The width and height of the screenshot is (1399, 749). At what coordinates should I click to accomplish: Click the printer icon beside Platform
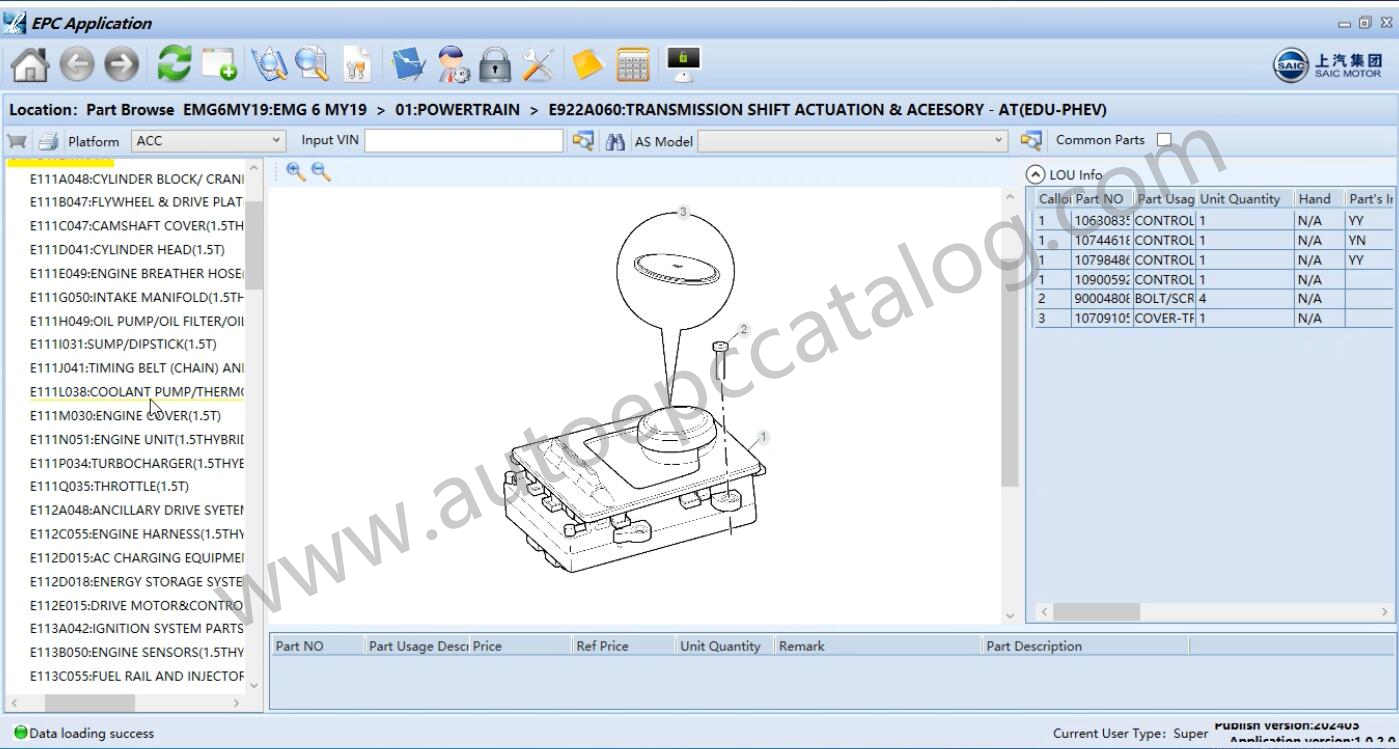(48, 142)
